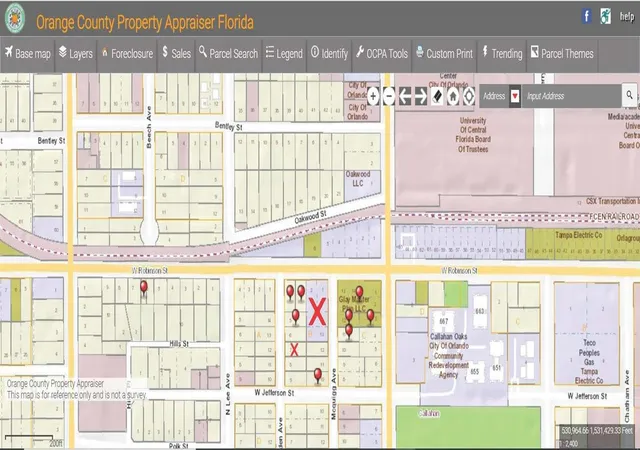Expand the Address search type dropdown
The width and height of the screenshot is (640, 450).
(515, 96)
